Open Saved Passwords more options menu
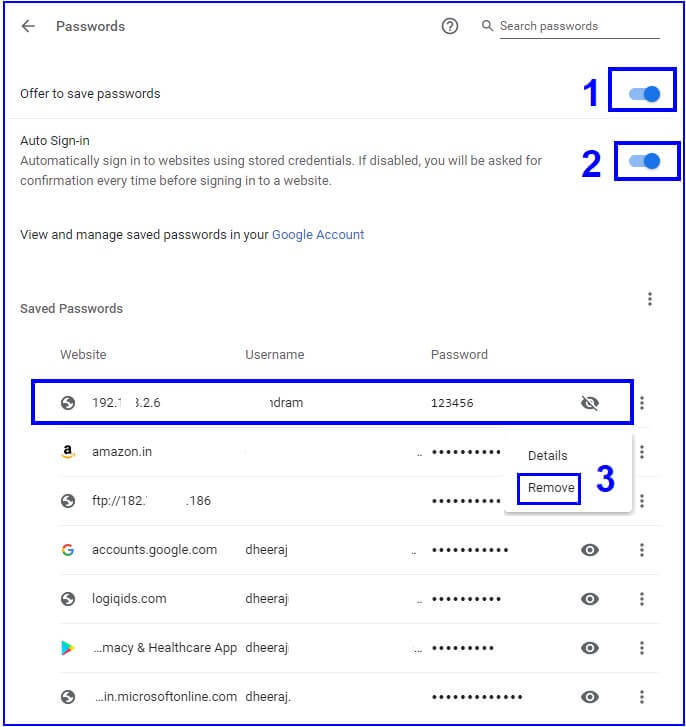The height and width of the screenshot is (727, 686). 649,299
